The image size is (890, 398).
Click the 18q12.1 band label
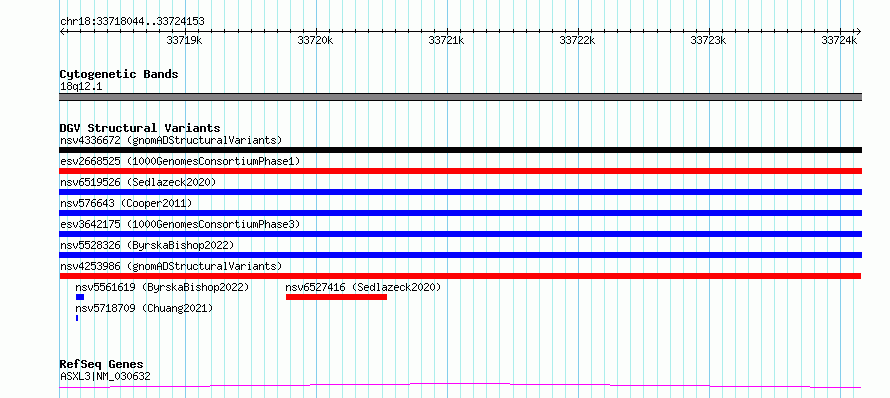pos(81,87)
